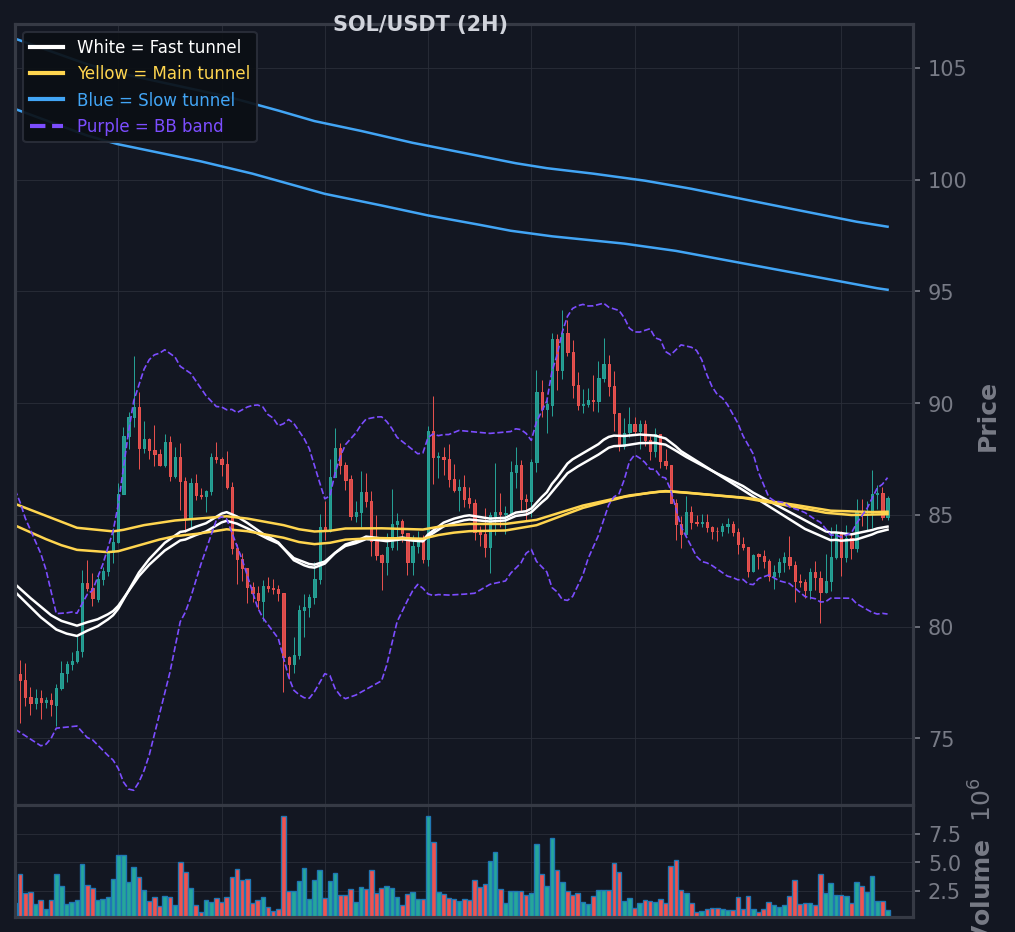1015x932 pixels.
Task: Click the 95 price axis label
Action: tap(941, 293)
